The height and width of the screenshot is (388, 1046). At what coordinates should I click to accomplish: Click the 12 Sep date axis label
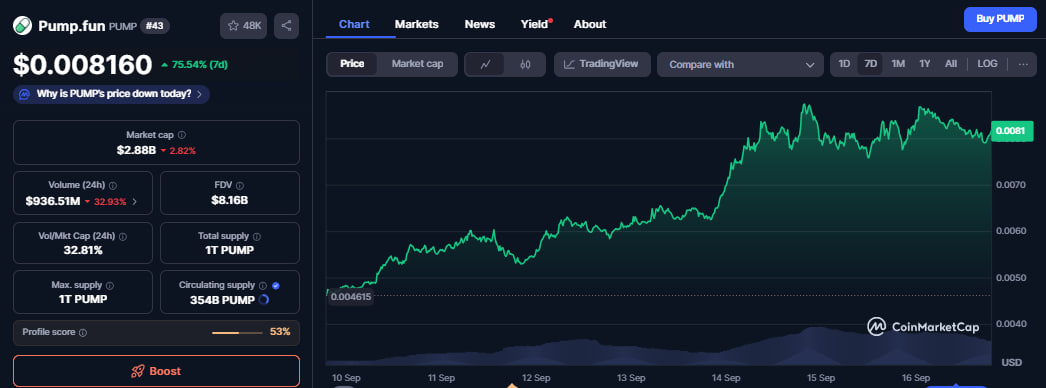pyautogui.click(x=536, y=377)
